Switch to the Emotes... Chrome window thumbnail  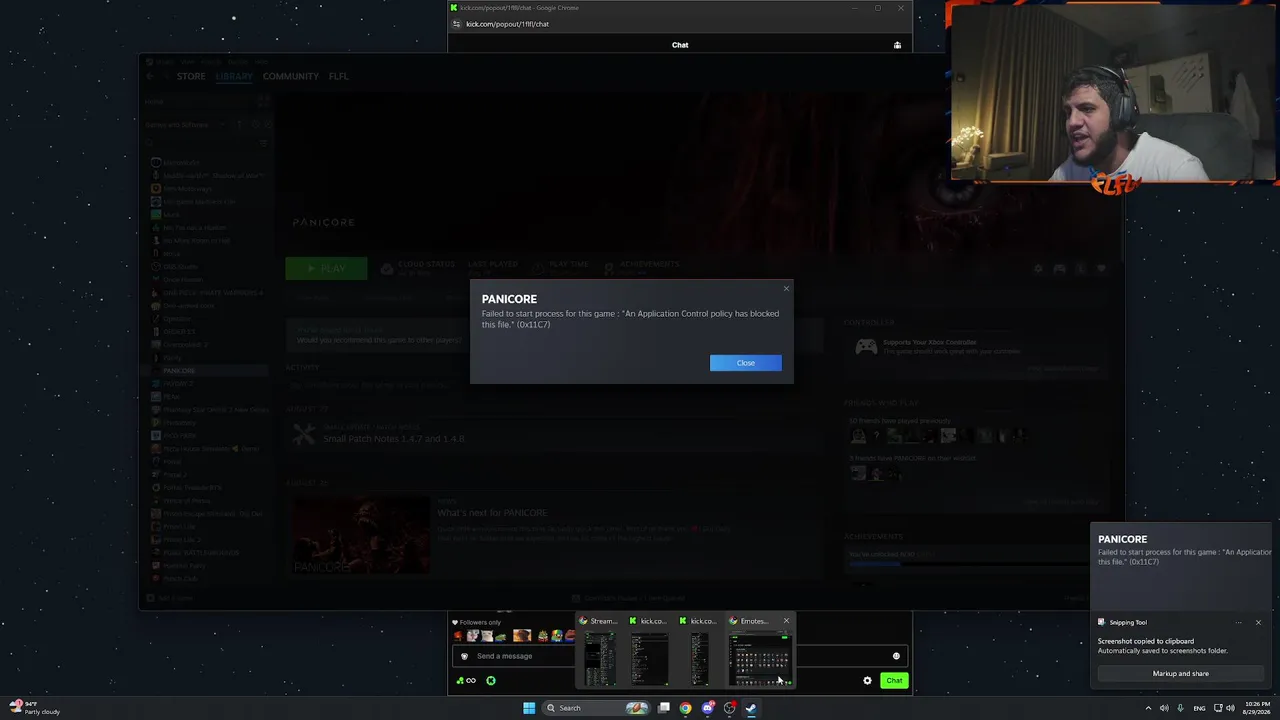pos(759,650)
